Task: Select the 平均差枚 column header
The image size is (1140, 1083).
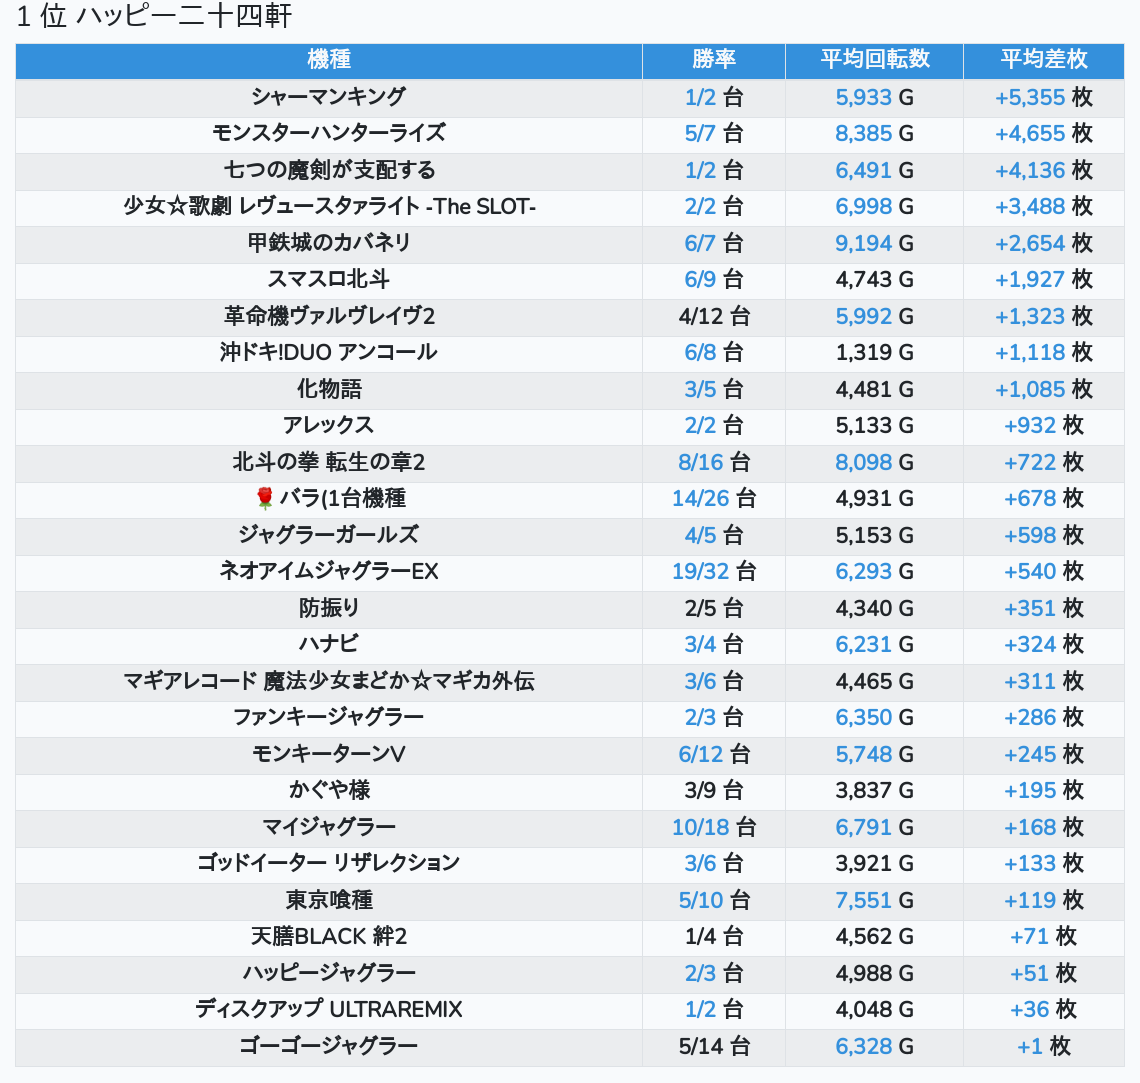Action: coord(1043,60)
